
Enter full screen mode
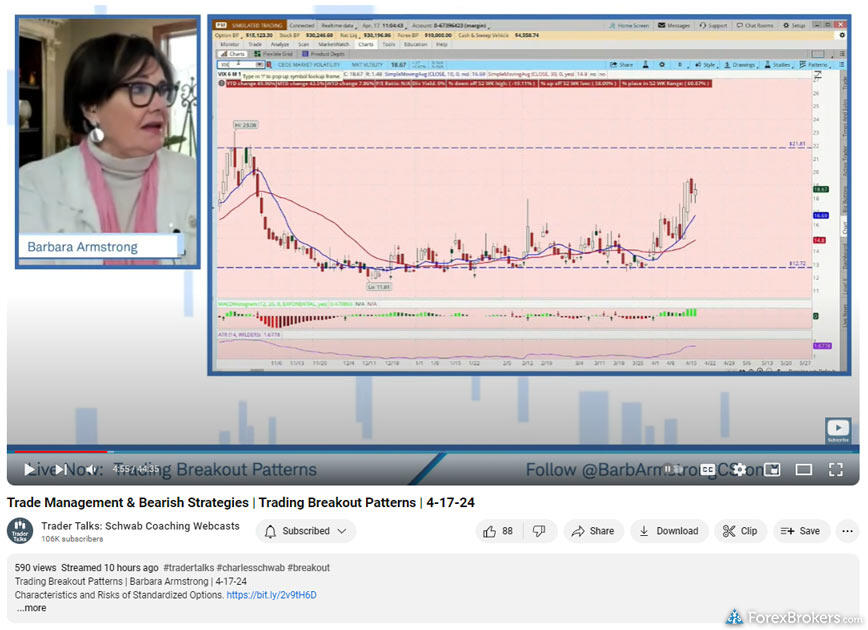(836, 469)
